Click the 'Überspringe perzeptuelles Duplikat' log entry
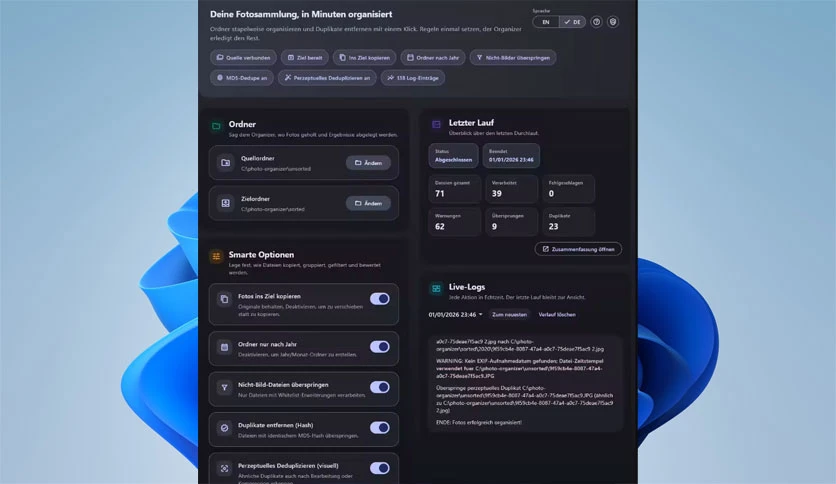836x484 pixels. (x=525, y=399)
